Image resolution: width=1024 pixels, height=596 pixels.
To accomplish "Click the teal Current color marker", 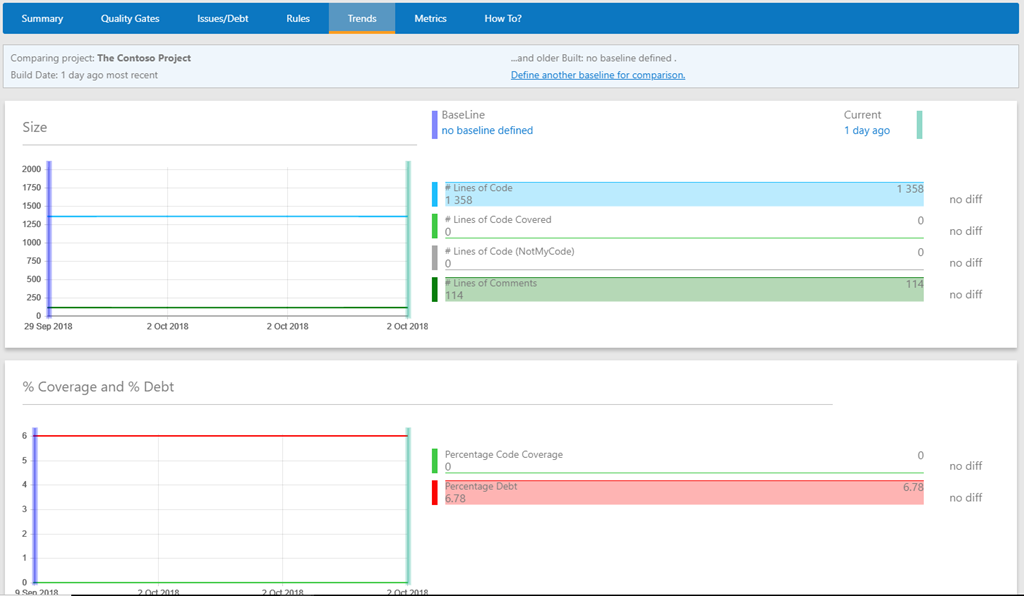I will tap(919, 124).
